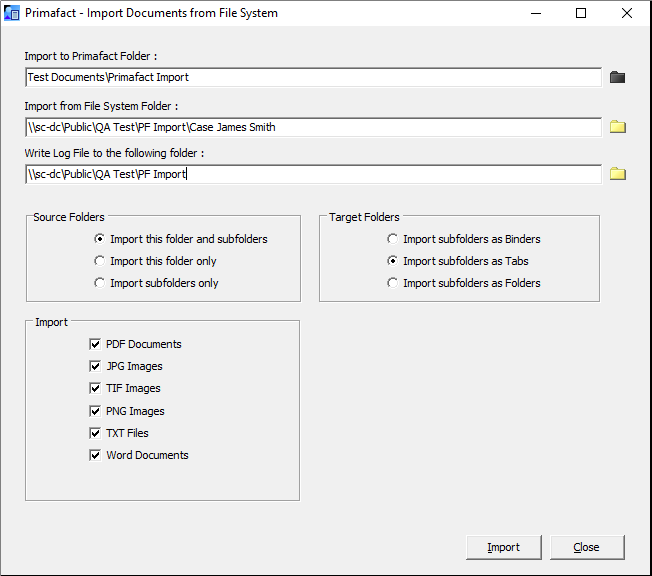Open the Primafact folder browse icon
This screenshot has width=652, height=576.
point(617,77)
